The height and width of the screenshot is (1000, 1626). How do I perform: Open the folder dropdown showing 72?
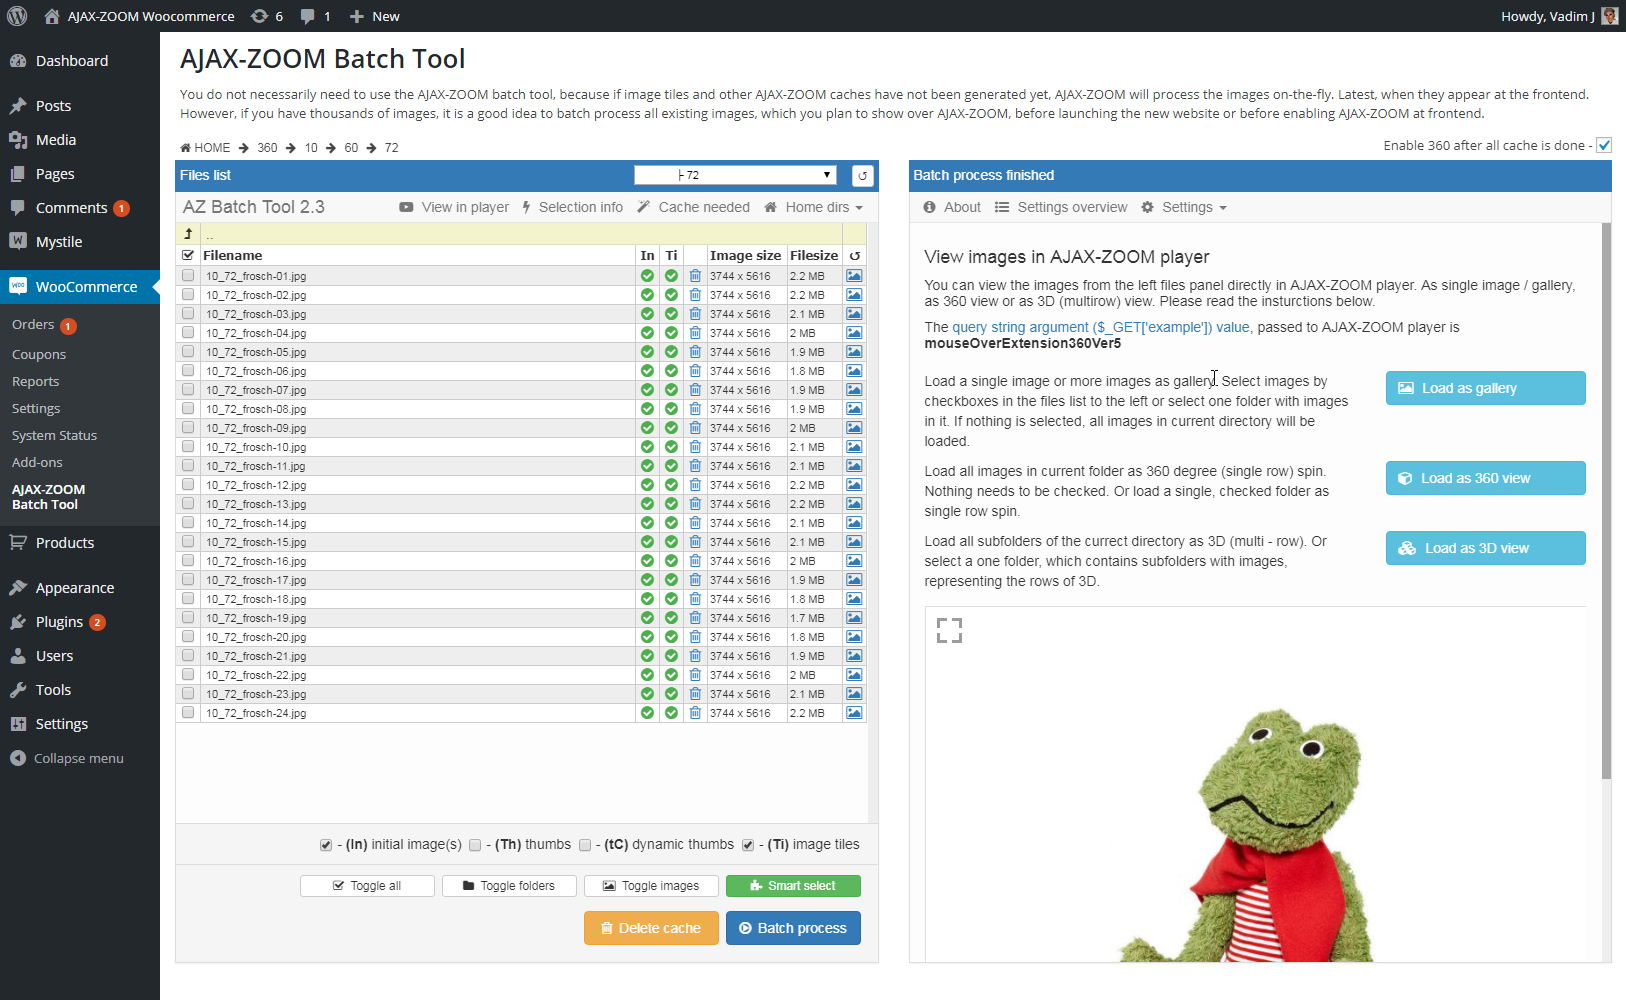735,175
